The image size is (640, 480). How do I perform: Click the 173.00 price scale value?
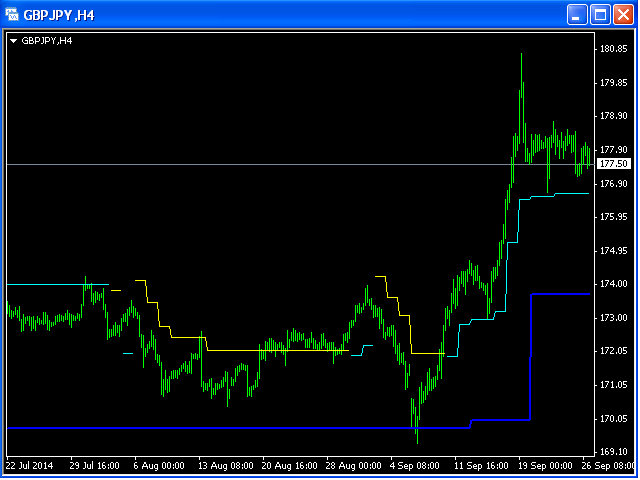(613, 318)
